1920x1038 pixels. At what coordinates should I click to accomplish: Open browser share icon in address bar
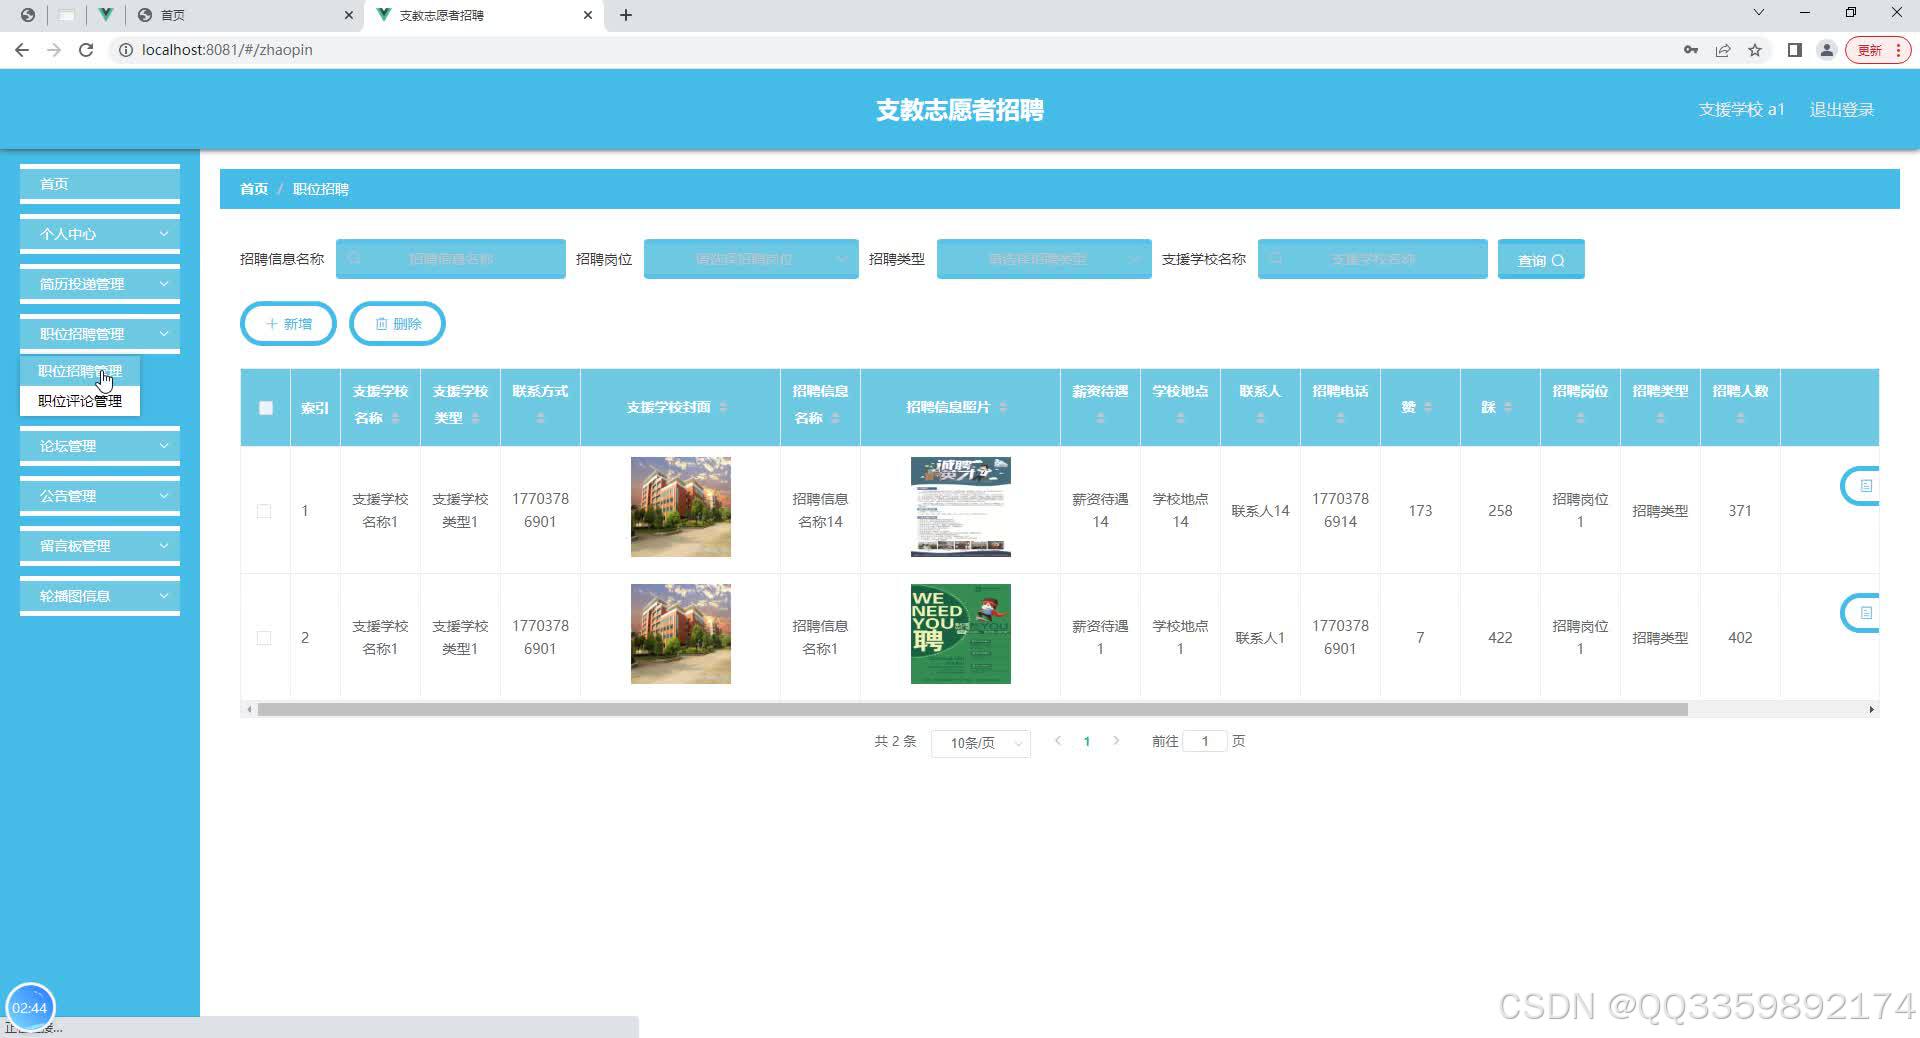click(x=1723, y=50)
